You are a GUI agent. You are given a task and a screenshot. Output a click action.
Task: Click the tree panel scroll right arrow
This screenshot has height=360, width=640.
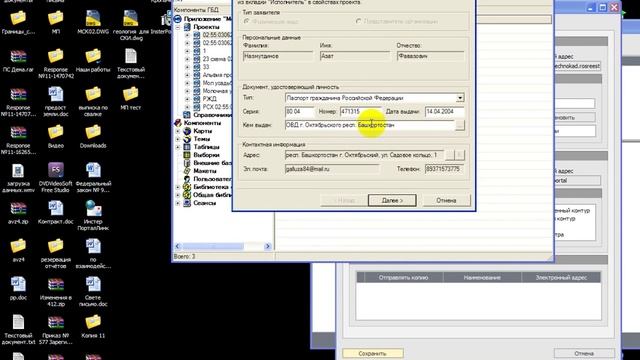tap(268, 246)
